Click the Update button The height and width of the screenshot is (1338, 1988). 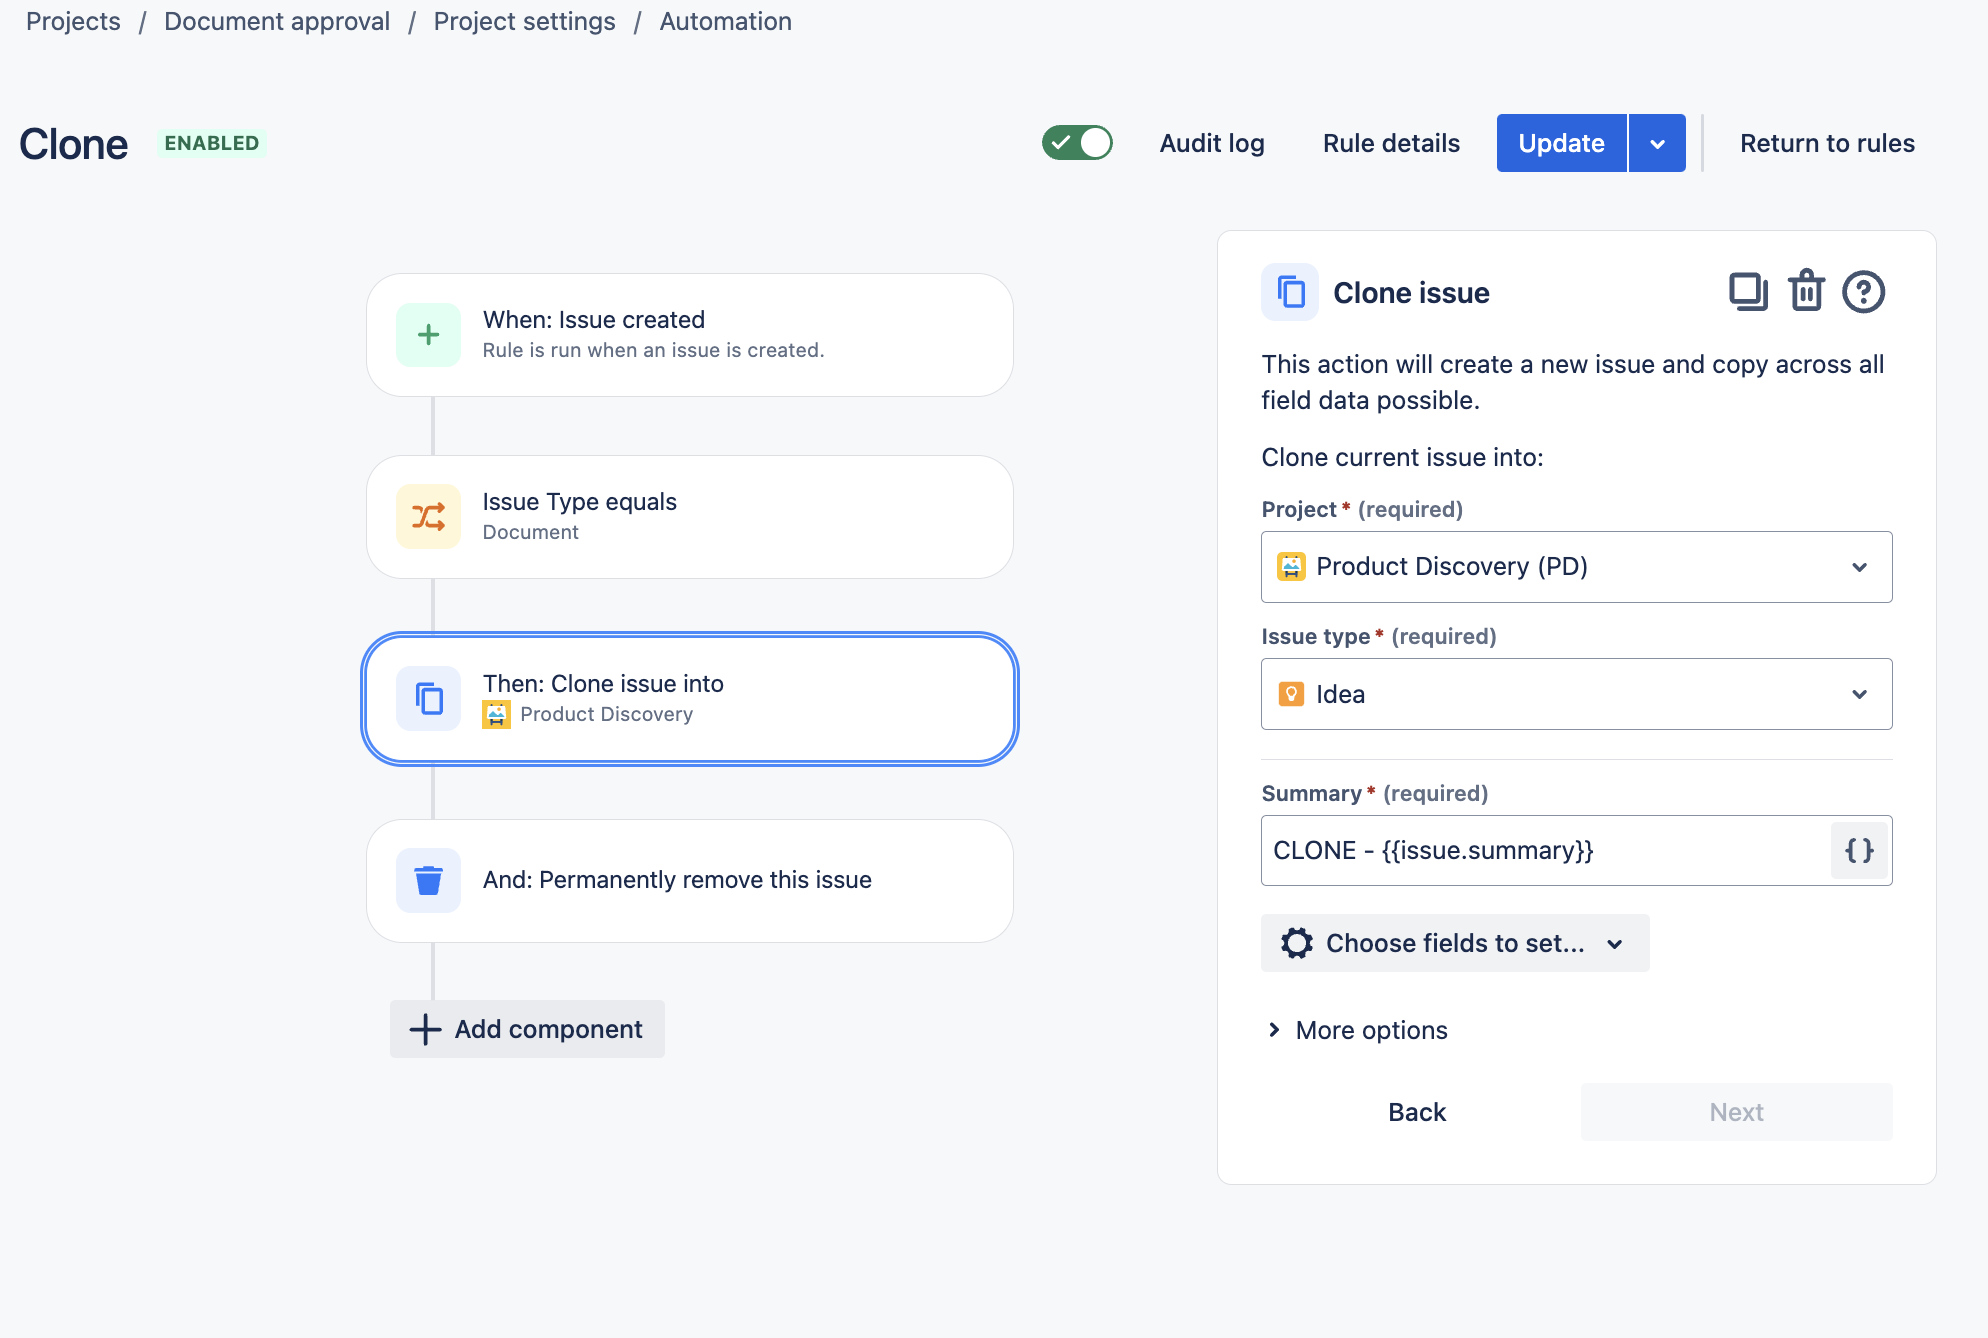tap(1561, 143)
